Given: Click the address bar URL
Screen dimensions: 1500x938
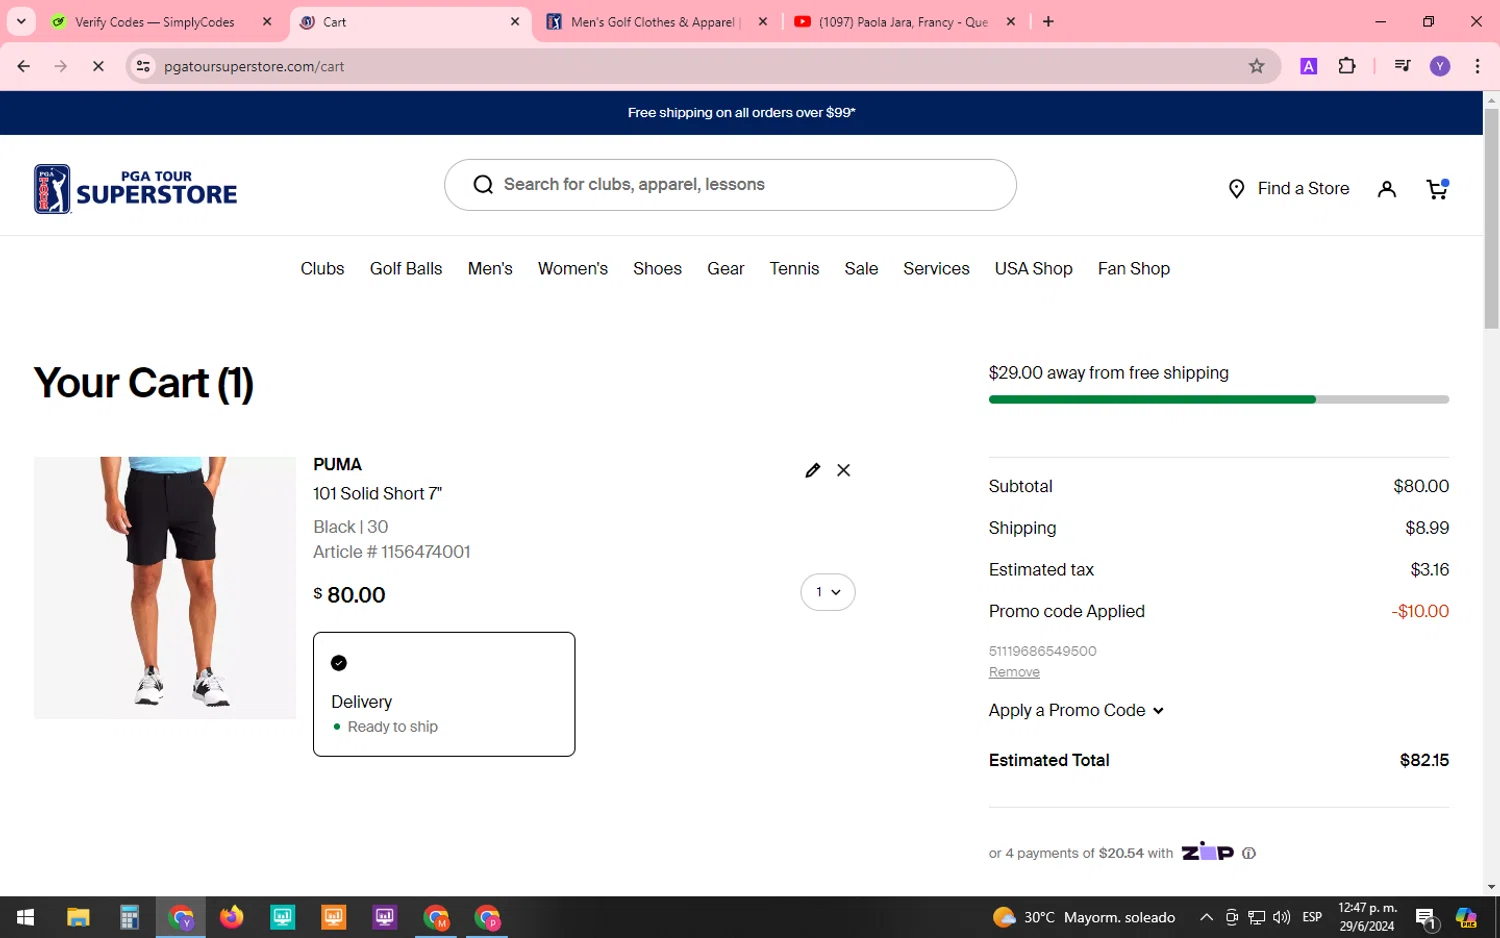Looking at the screenshot, I should click(254, 66).
